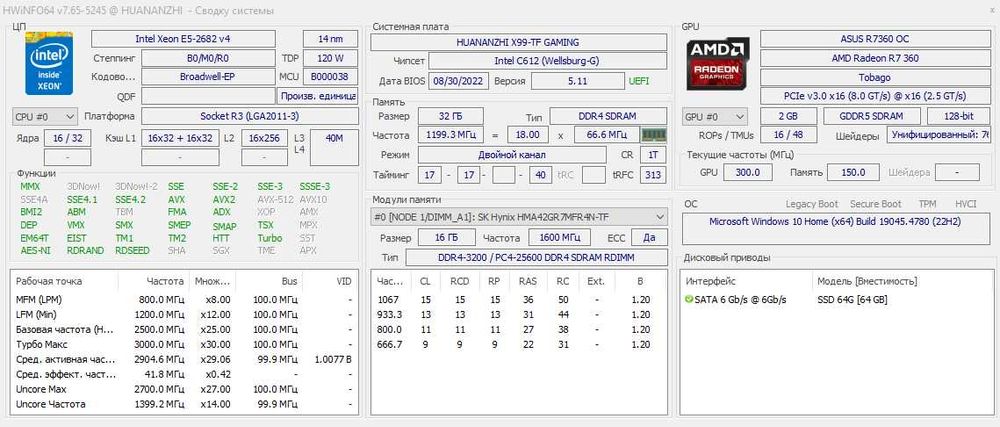Click the green SATA drive status icon

pos(688,300)
